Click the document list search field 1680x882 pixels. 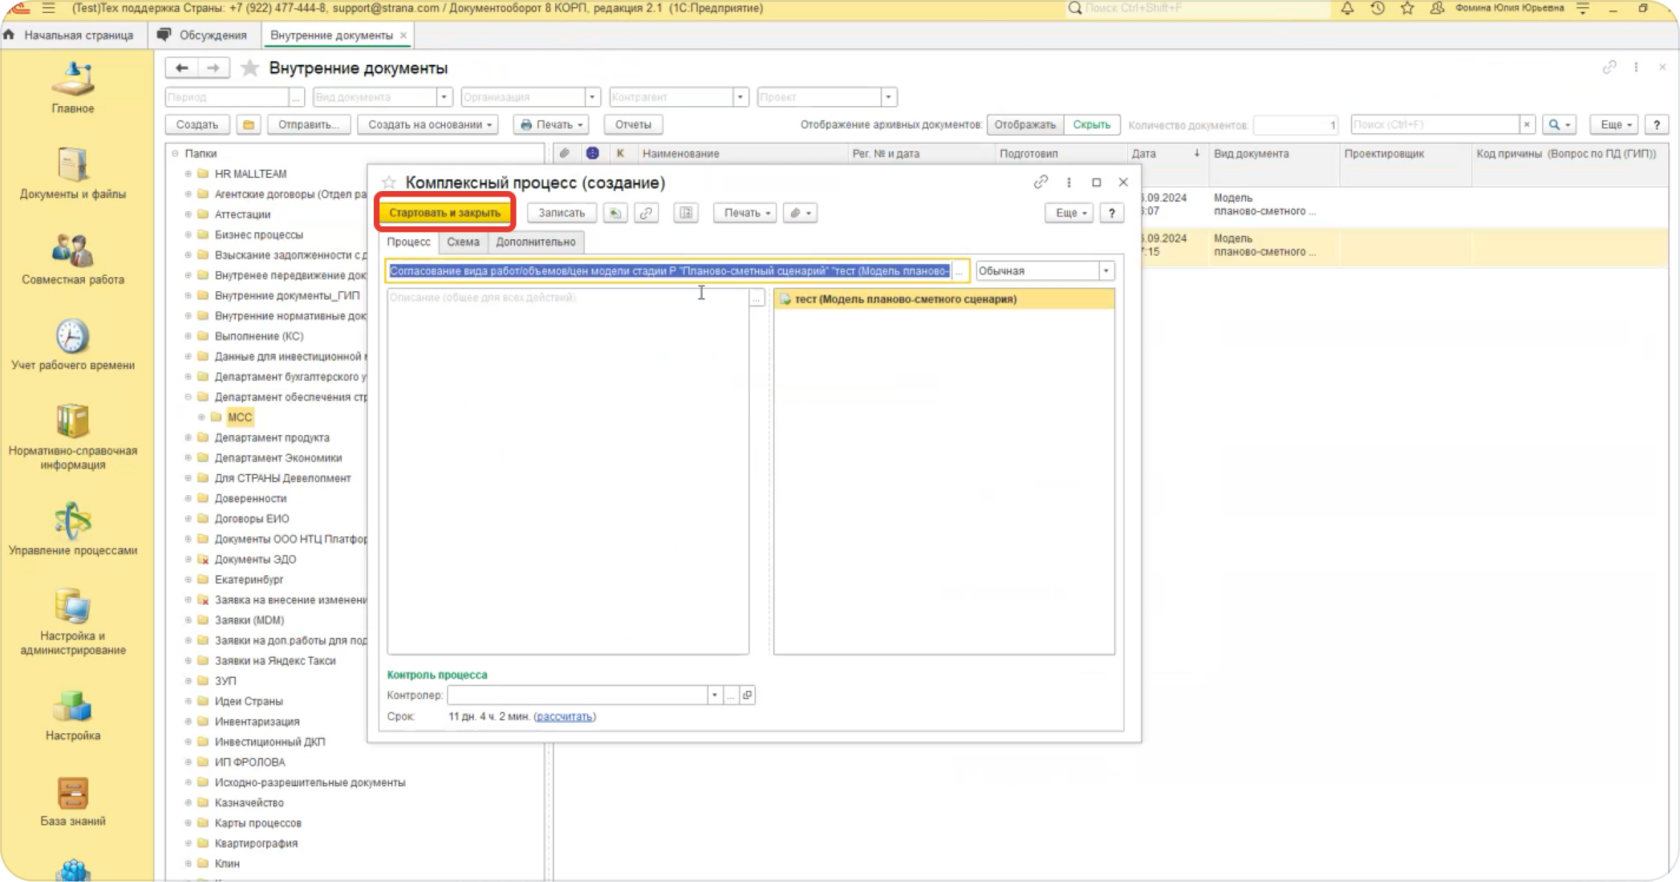[1435, 125]
